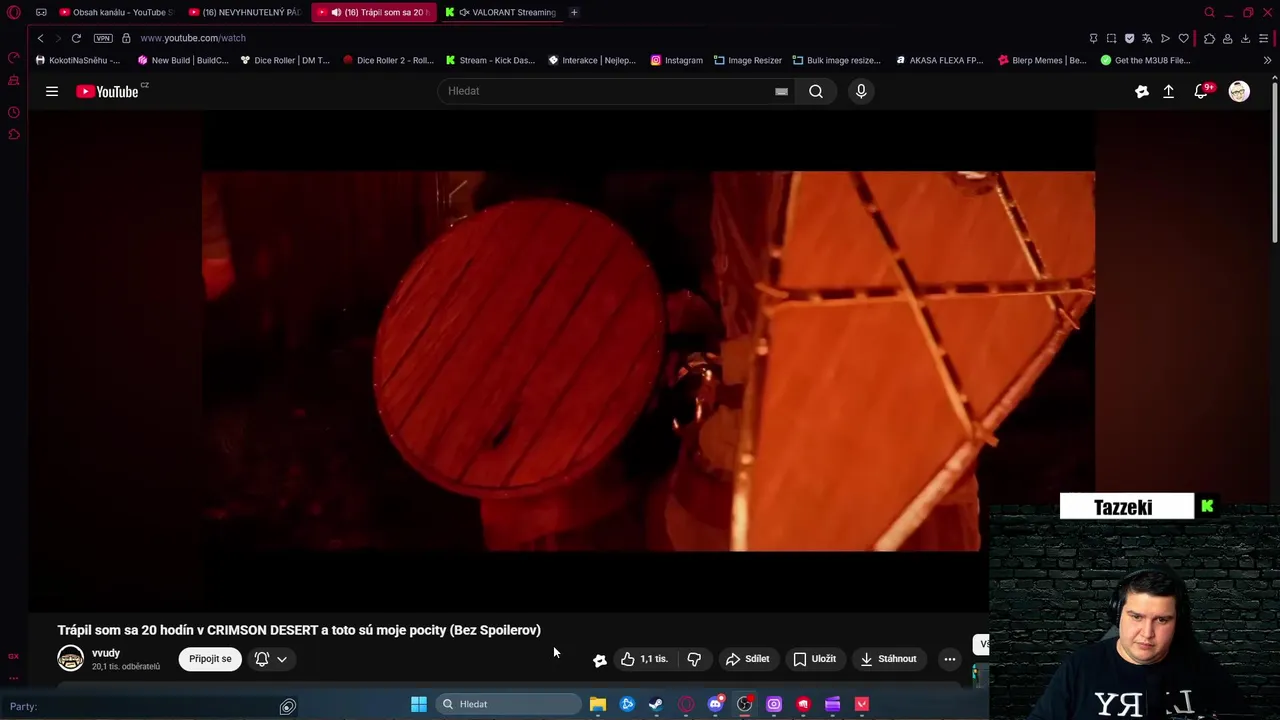
Task: Open vvudy channel avatar
Action: click(x=70, y=659)
